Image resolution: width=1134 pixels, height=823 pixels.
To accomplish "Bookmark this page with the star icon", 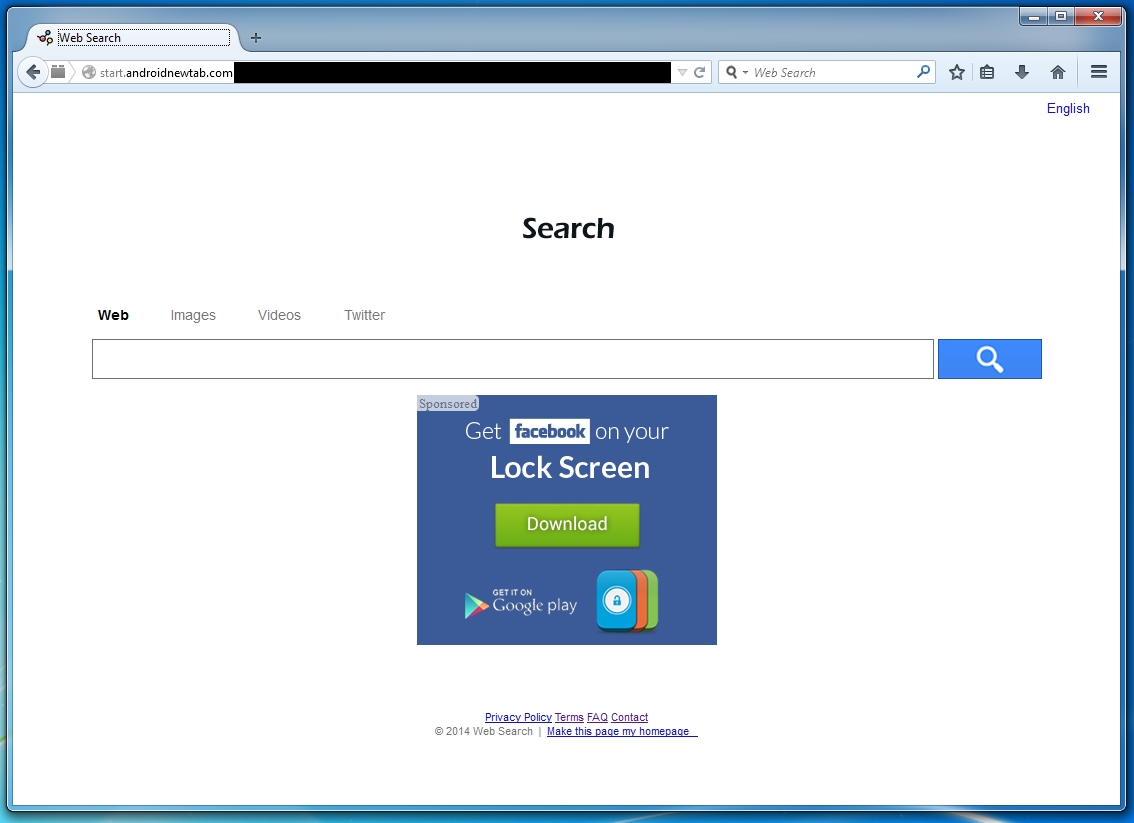I will (x=957, y=72).
